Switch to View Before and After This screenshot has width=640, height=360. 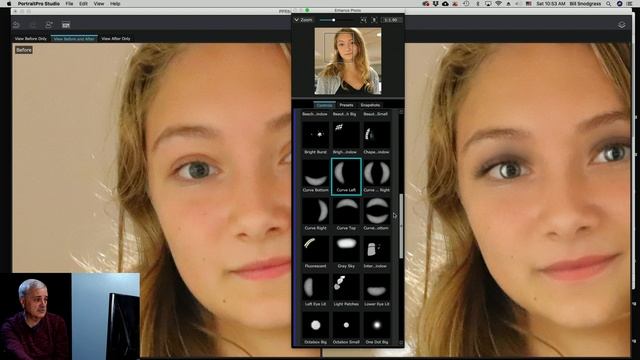[74, 38]
